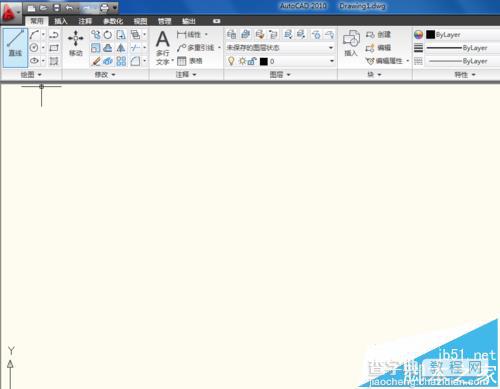500x389 pixels.
Task: Activate the Move (移动) tool
Action: [x=76, y=43]
